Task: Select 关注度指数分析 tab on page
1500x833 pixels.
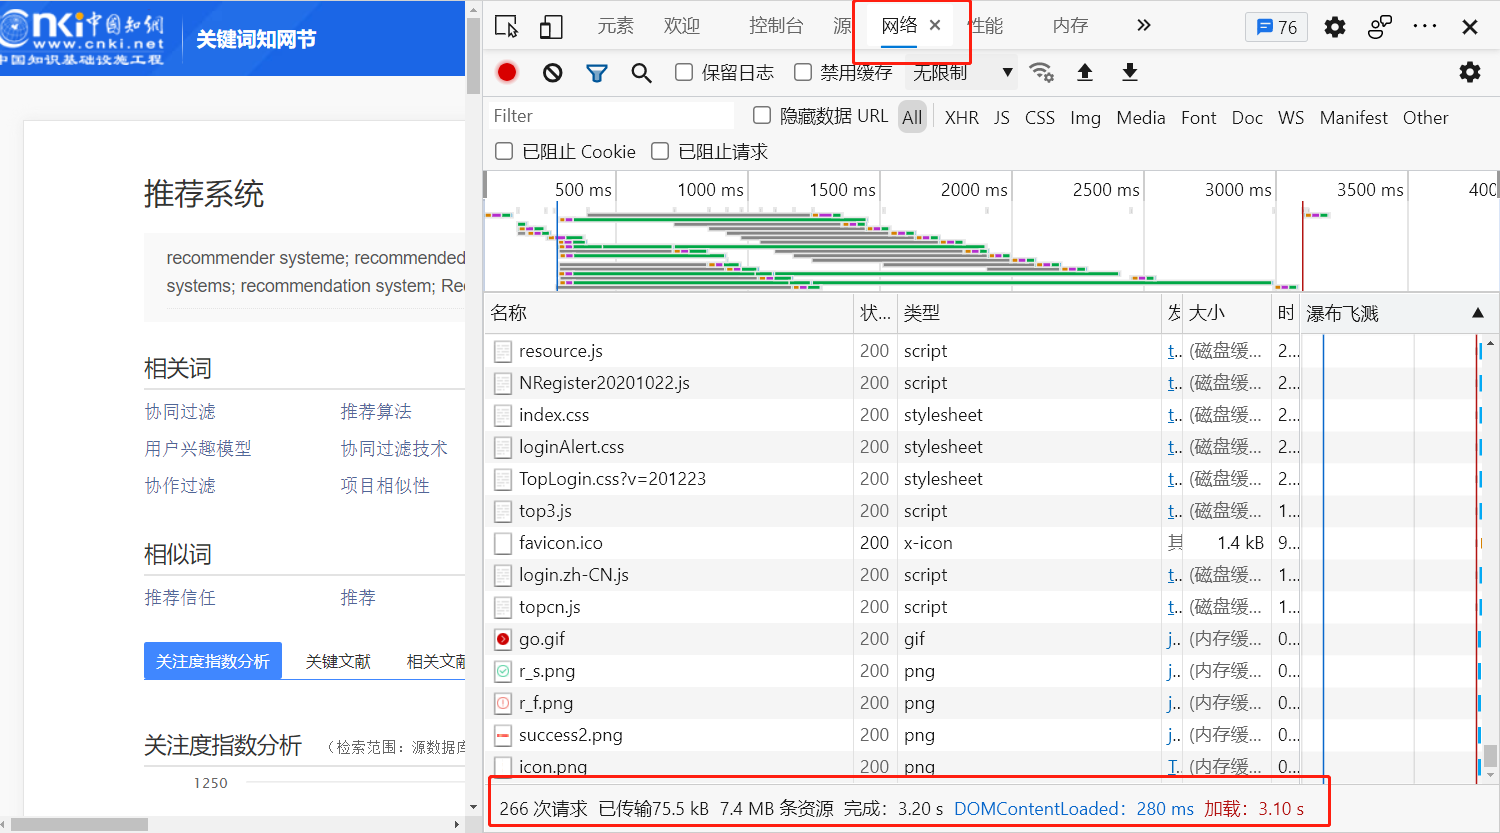Action: tap(213, 661)
